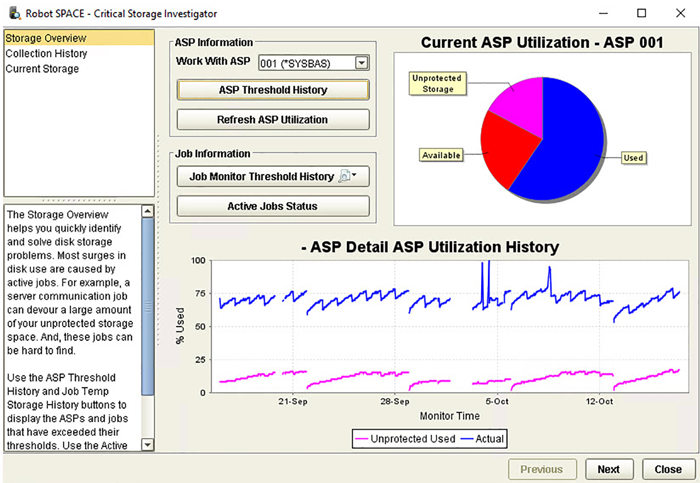Click the Unprotected Storage pie label
Screen dimensions: 700x483
[x=438, y=83]
